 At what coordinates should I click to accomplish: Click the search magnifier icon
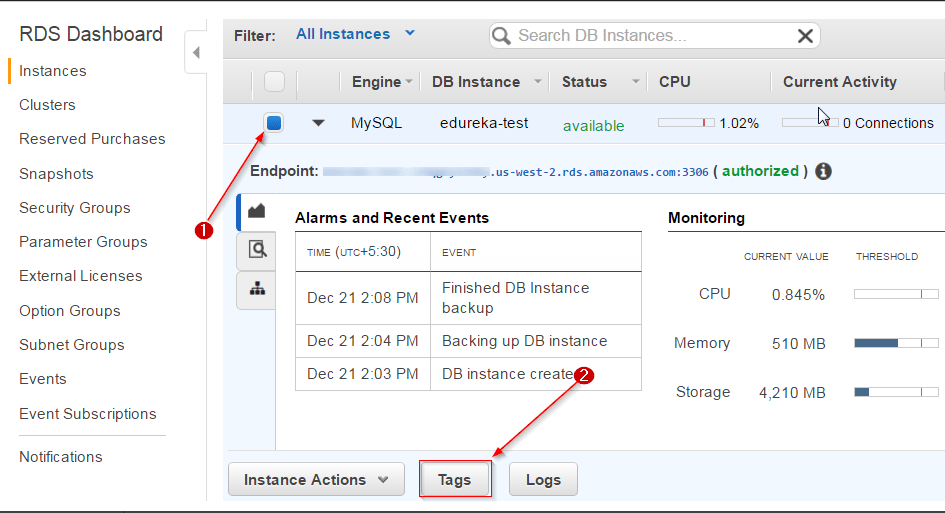pyautogui.click(x=501, y=36)
